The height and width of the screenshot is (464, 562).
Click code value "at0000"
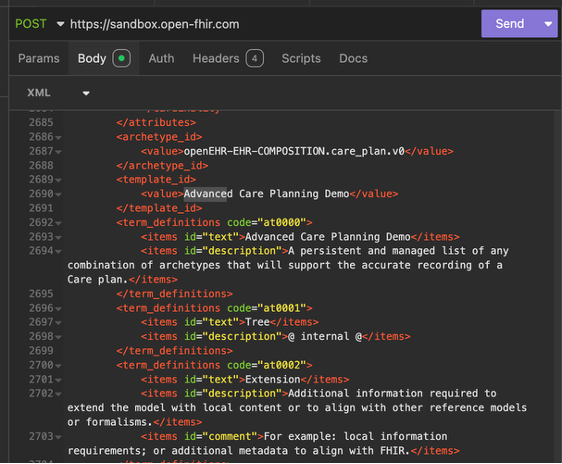click(x=282, y=223)
